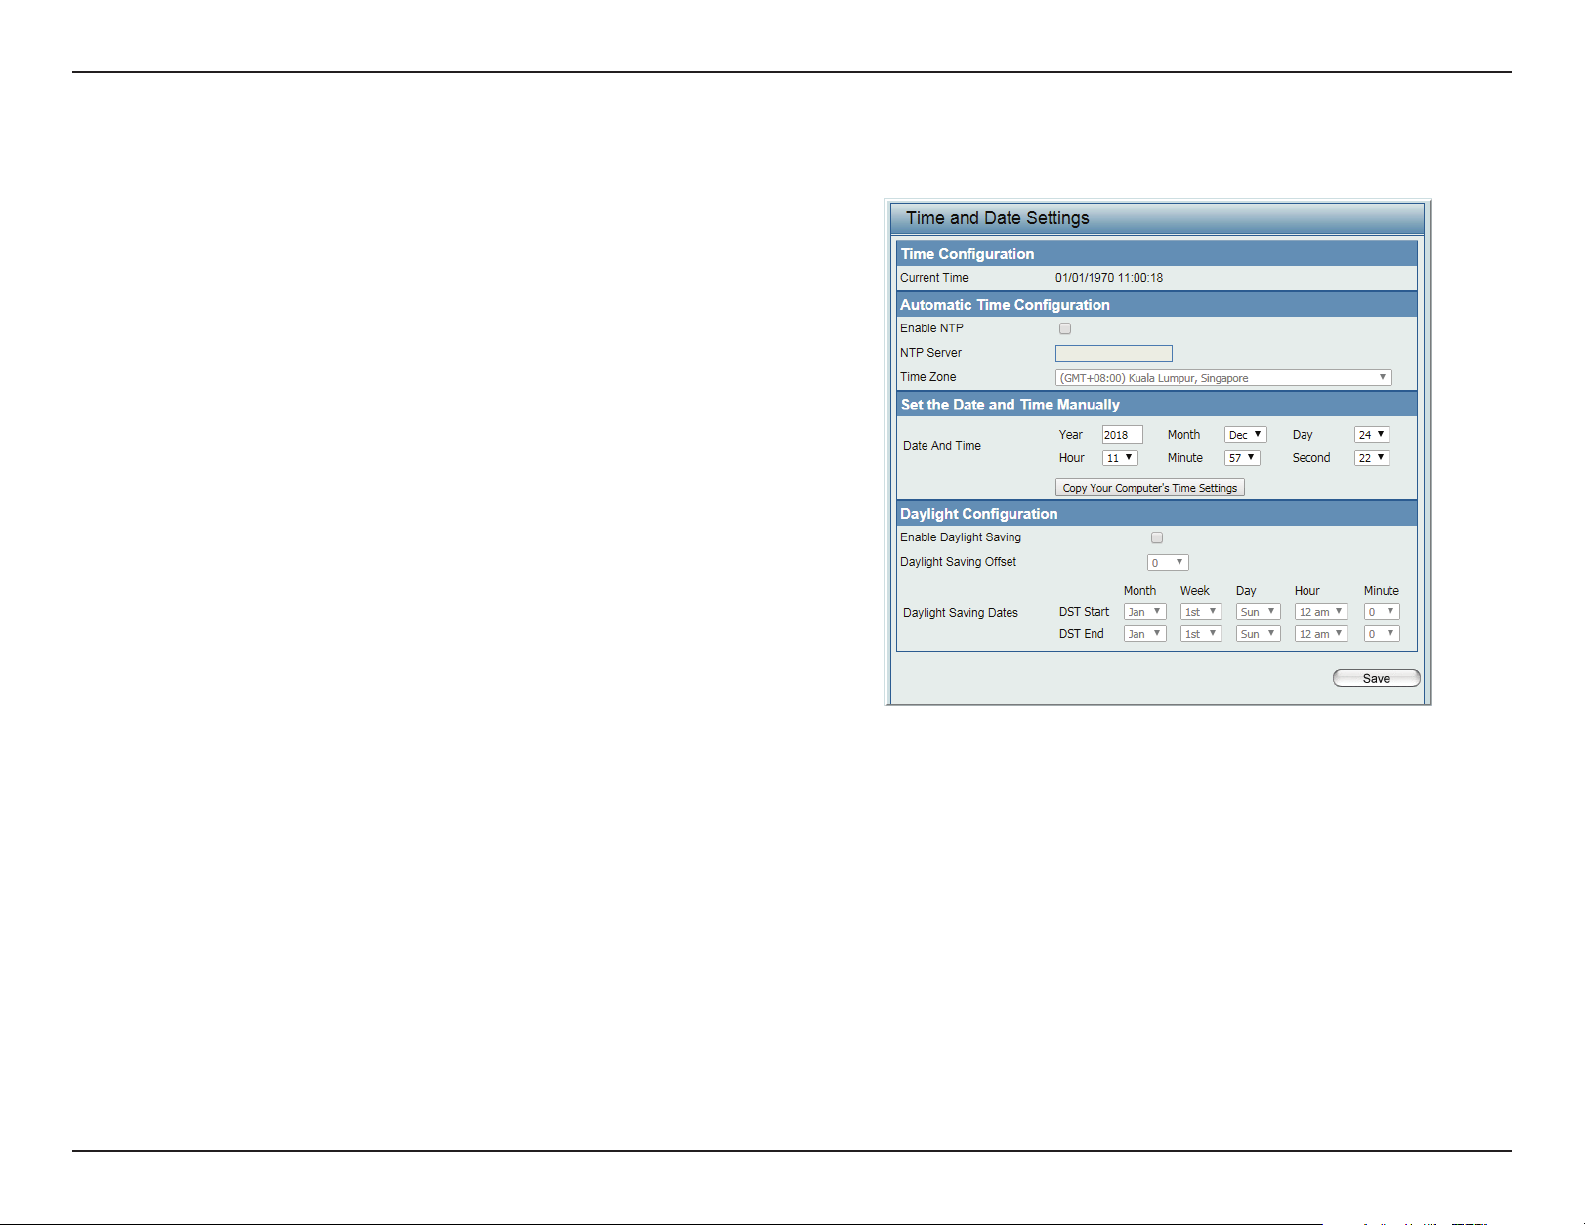
Task: Open the DST Start Week dropdown
Action: pyautogui.click(x=1200, y=612)
